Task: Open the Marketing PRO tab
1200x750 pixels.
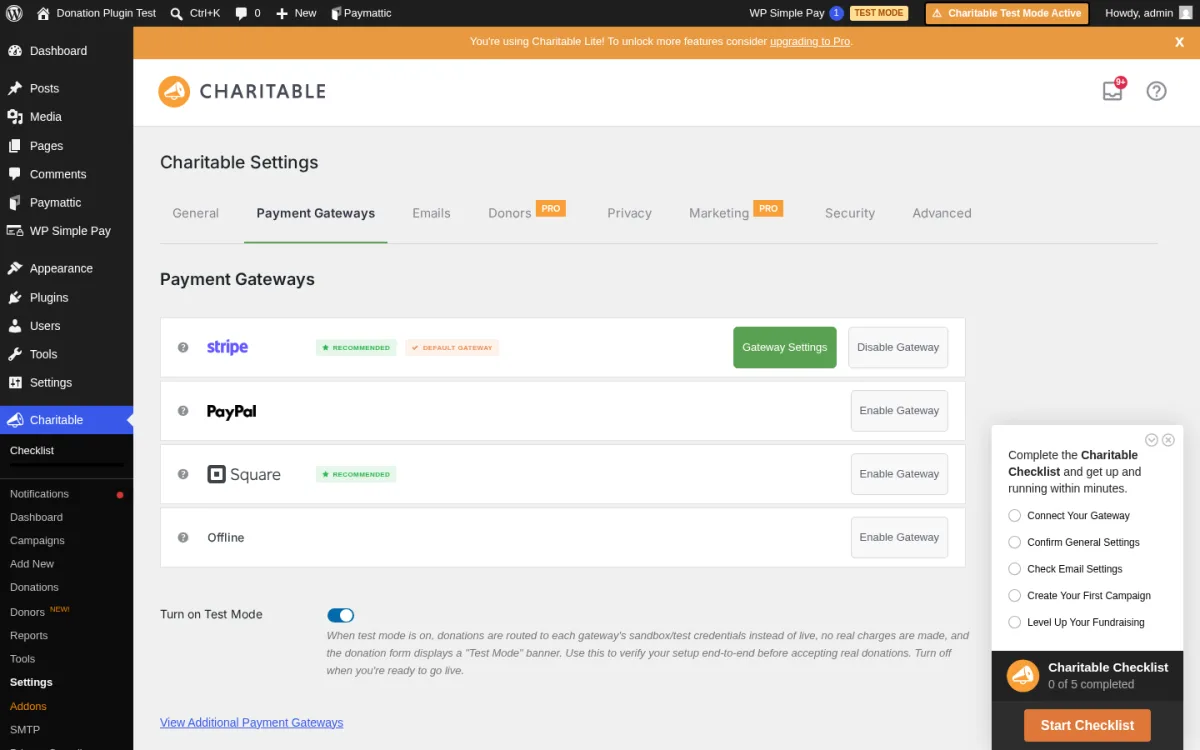Action: [736, 213]
